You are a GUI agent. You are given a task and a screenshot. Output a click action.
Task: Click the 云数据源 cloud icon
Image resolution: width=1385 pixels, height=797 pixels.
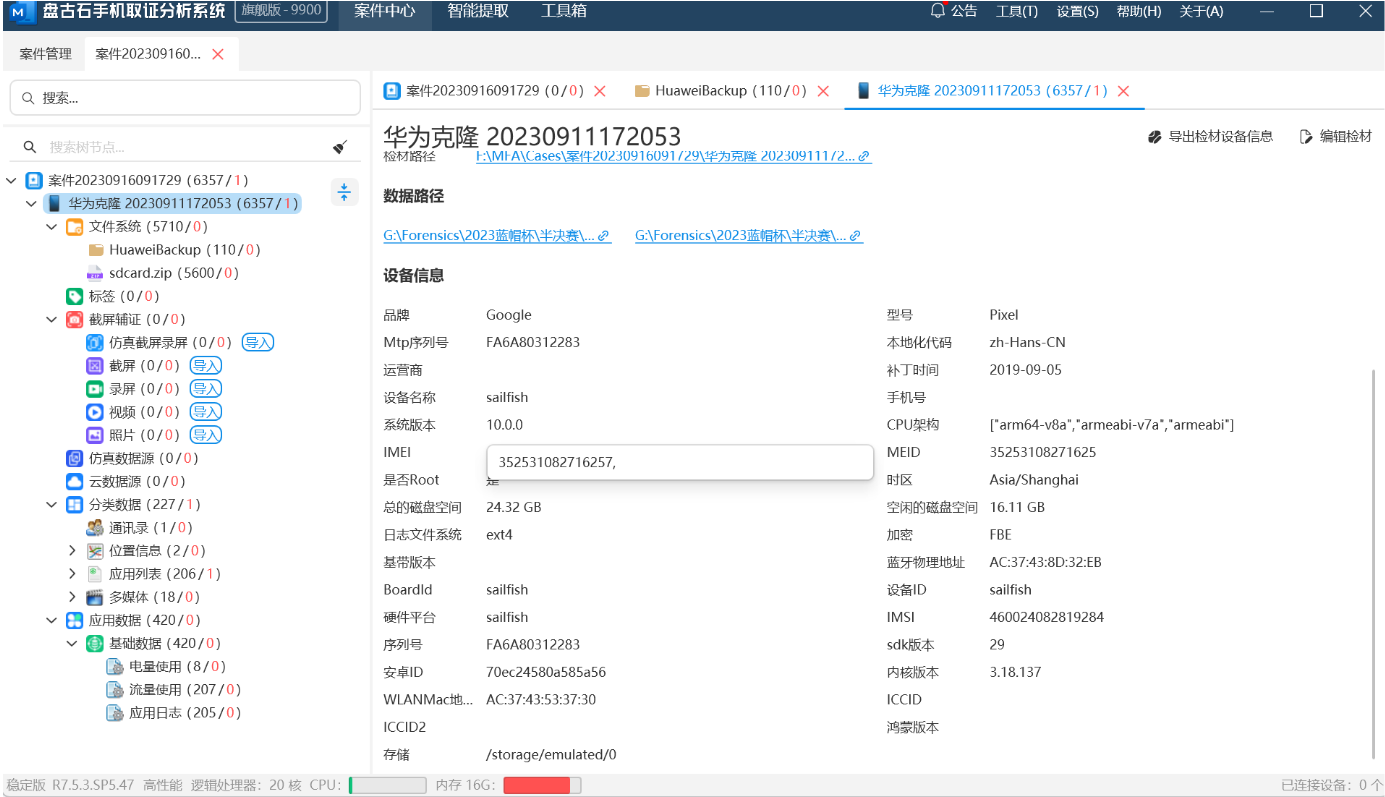coord(74,481)
